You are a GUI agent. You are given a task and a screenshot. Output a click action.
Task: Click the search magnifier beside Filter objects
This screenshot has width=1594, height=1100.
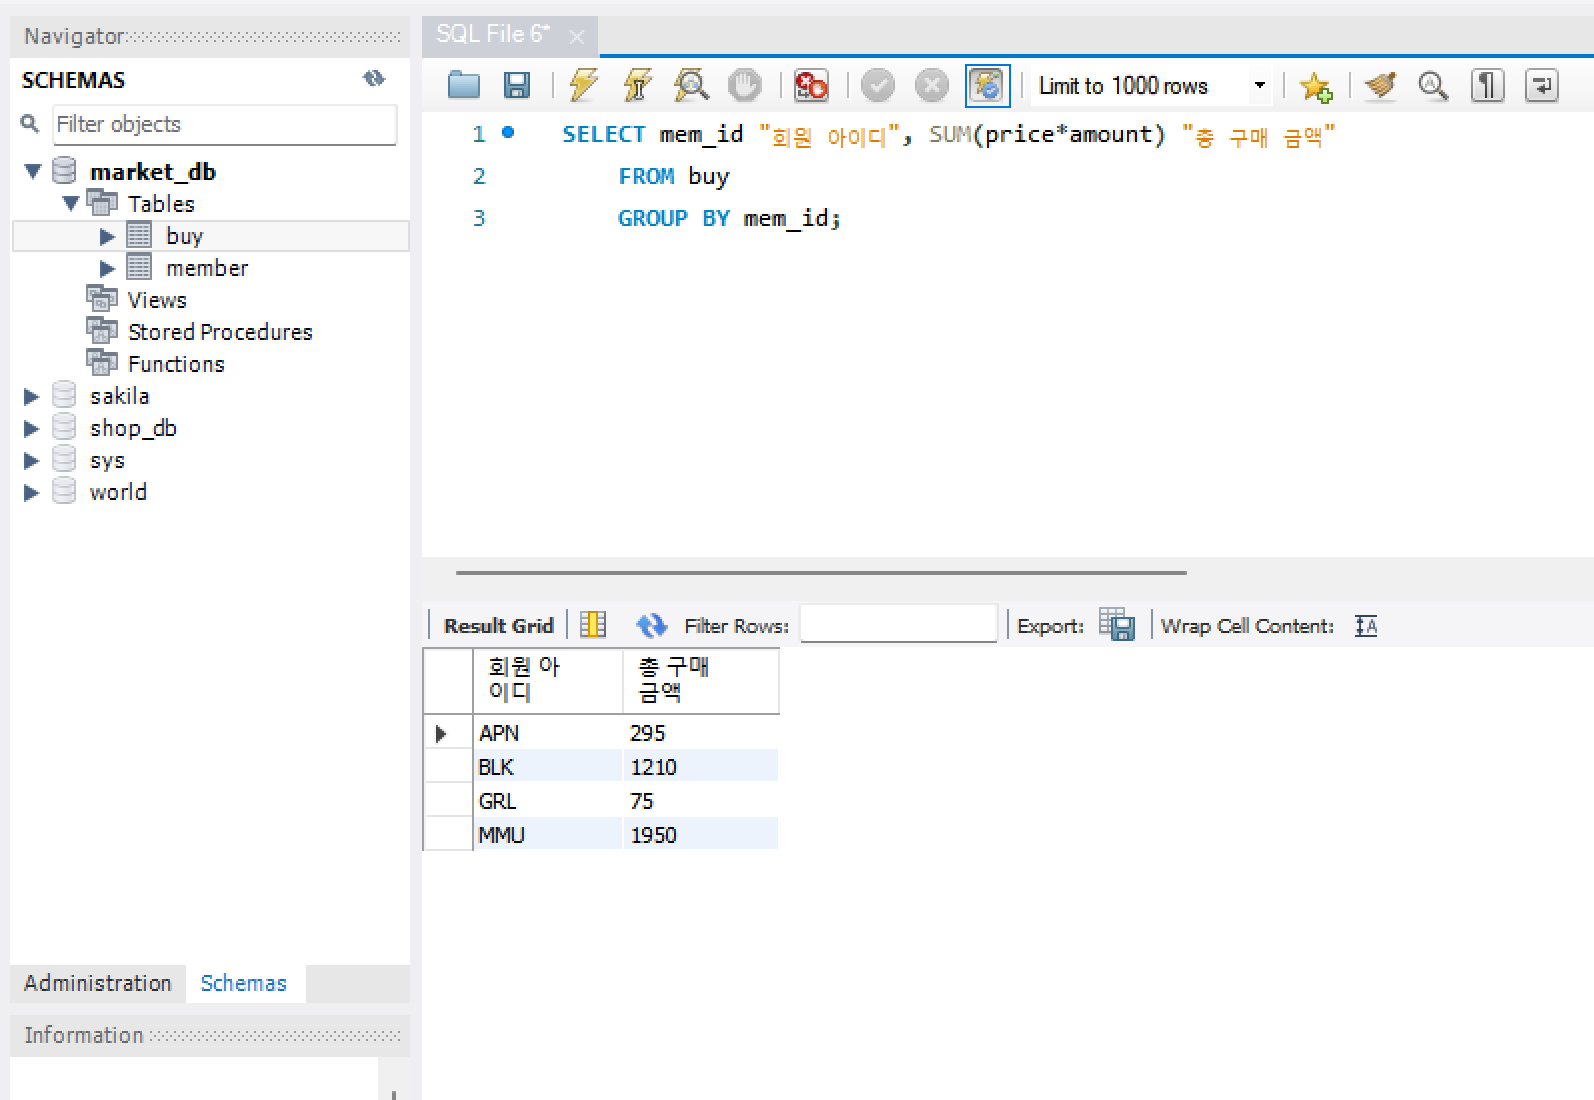(x=30, y=123)
